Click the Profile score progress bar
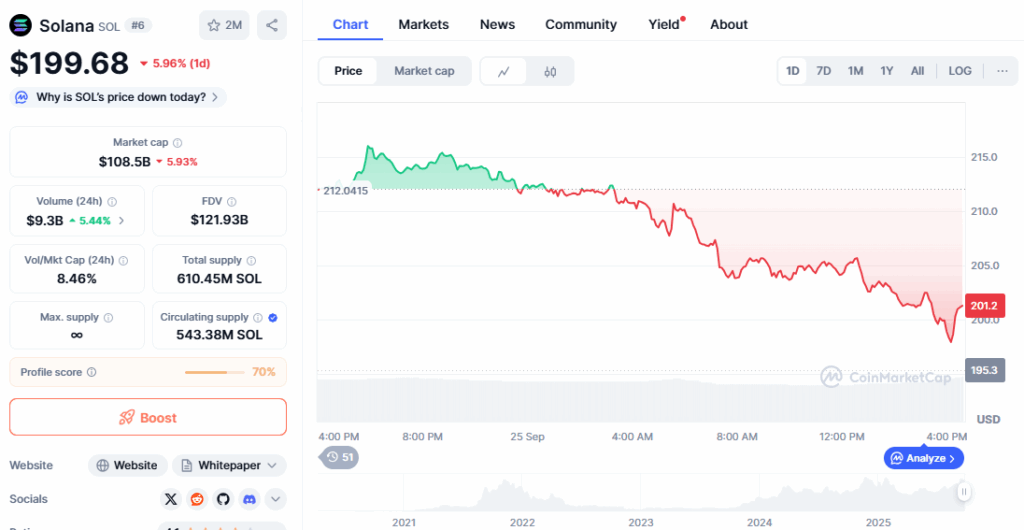 click(x=216, y=372)
